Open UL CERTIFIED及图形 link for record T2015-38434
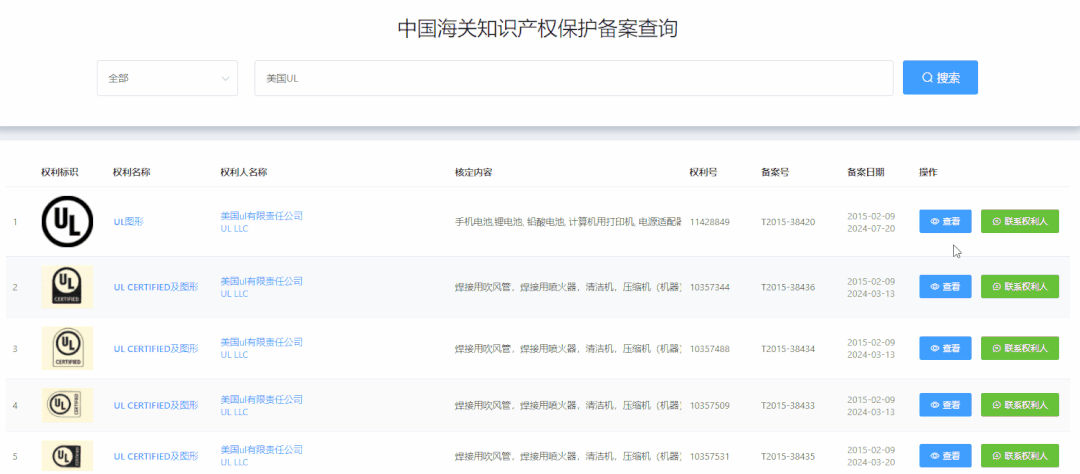Image resolution: width=1080 pixels, height=474 pixels. (156, 349)
